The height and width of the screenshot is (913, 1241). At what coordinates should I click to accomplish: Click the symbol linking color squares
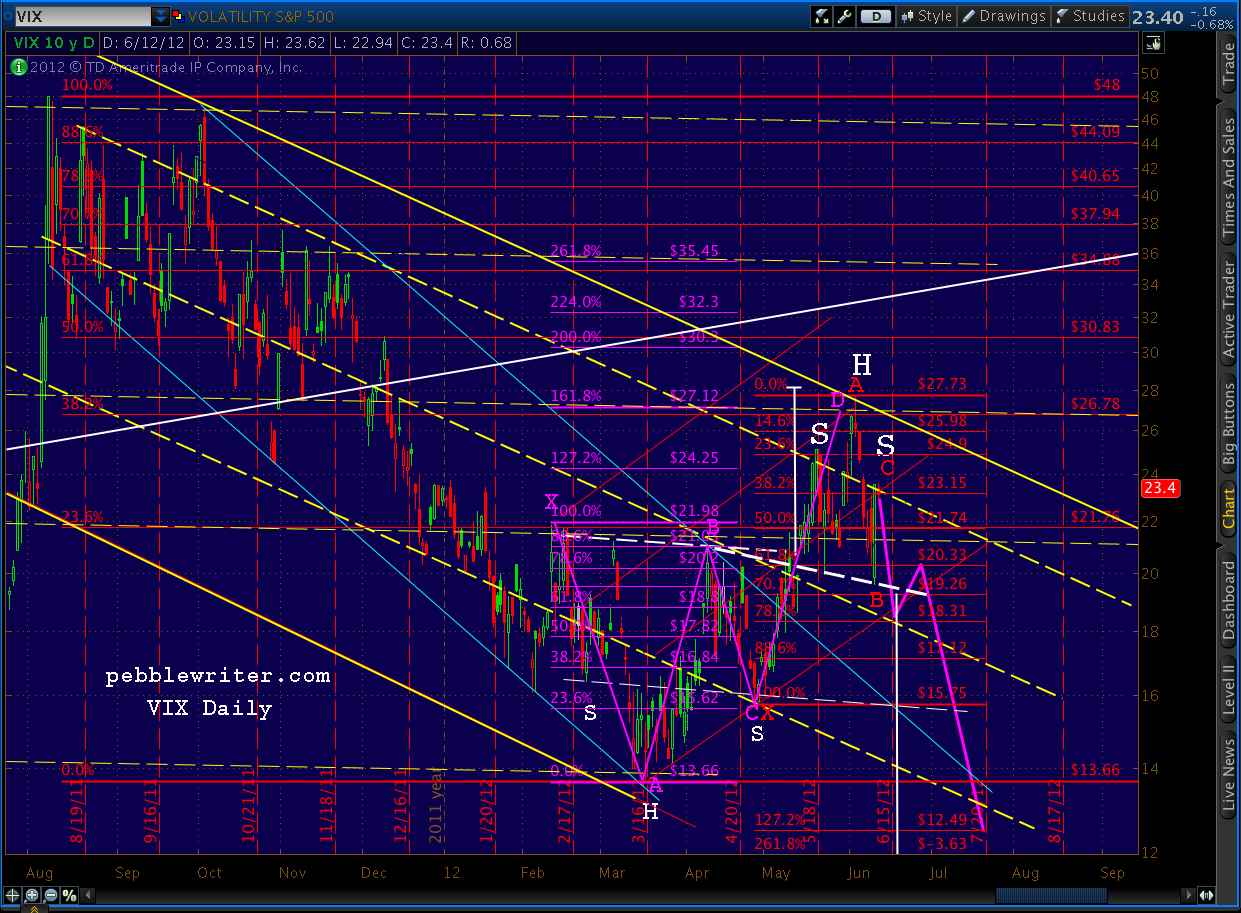click(179, 15)
